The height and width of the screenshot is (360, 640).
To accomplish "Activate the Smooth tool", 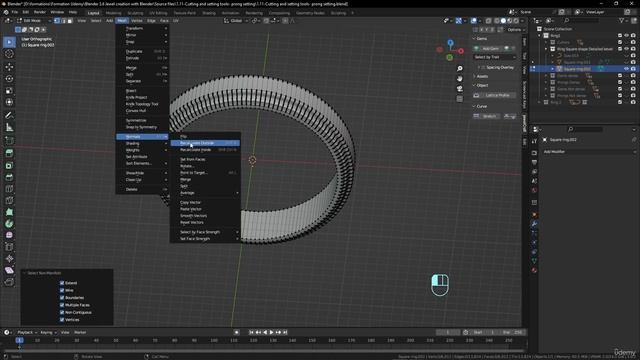I will pyautogui.click(x=9, y=235).
